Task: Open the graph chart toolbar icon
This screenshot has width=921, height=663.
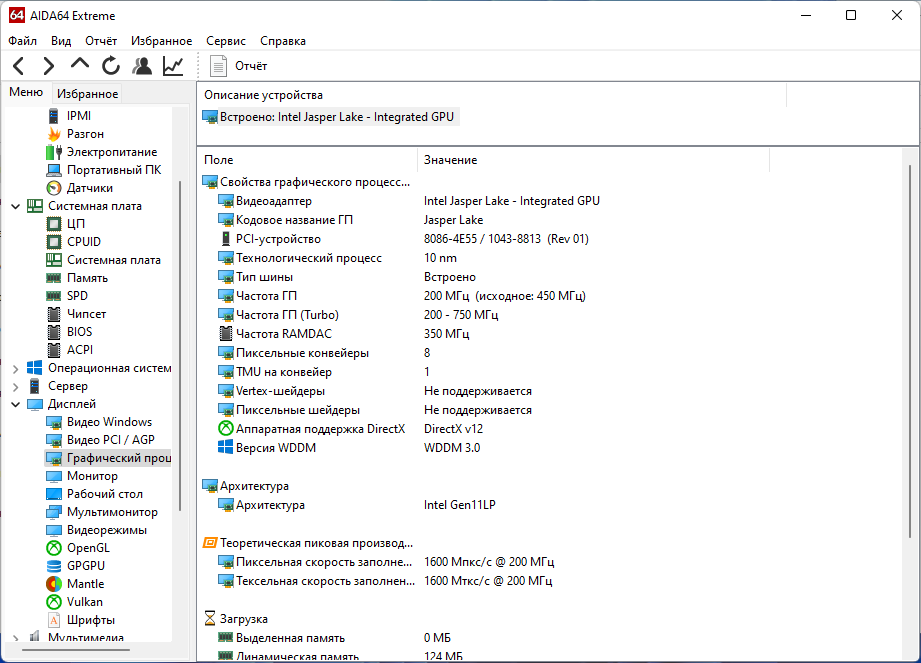Action: [x=173, y=65]
